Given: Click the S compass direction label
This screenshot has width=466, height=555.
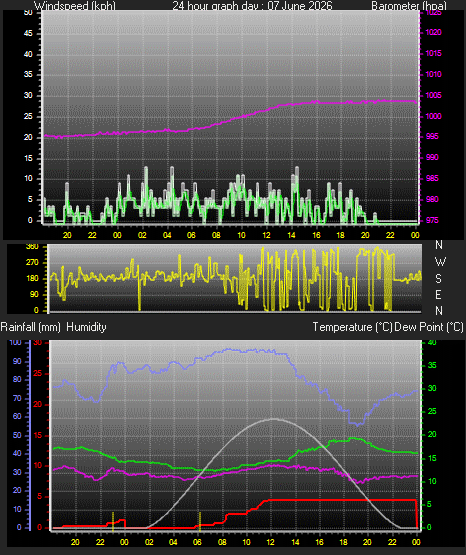Looking at the screenshot, I should click(438, 279).
